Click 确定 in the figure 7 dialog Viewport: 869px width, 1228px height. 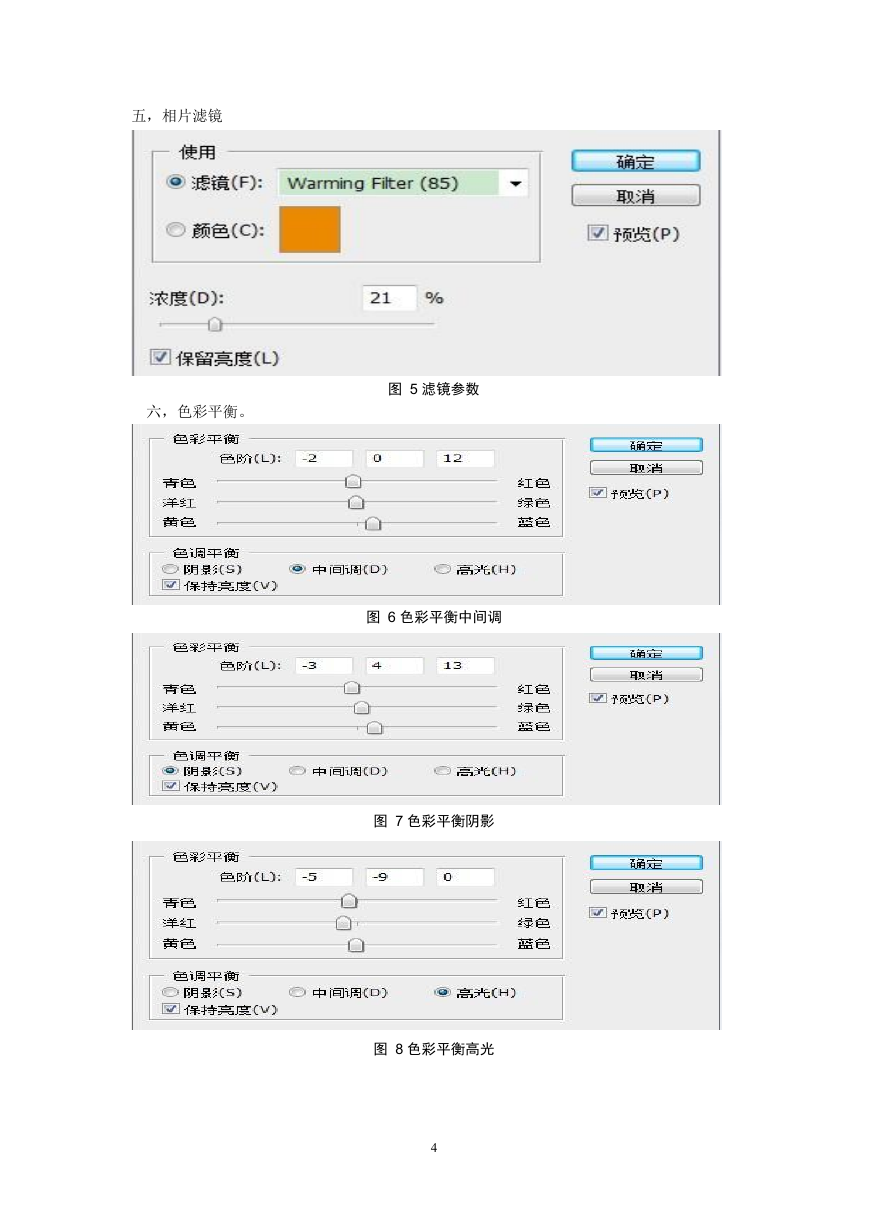coord(646,652)
